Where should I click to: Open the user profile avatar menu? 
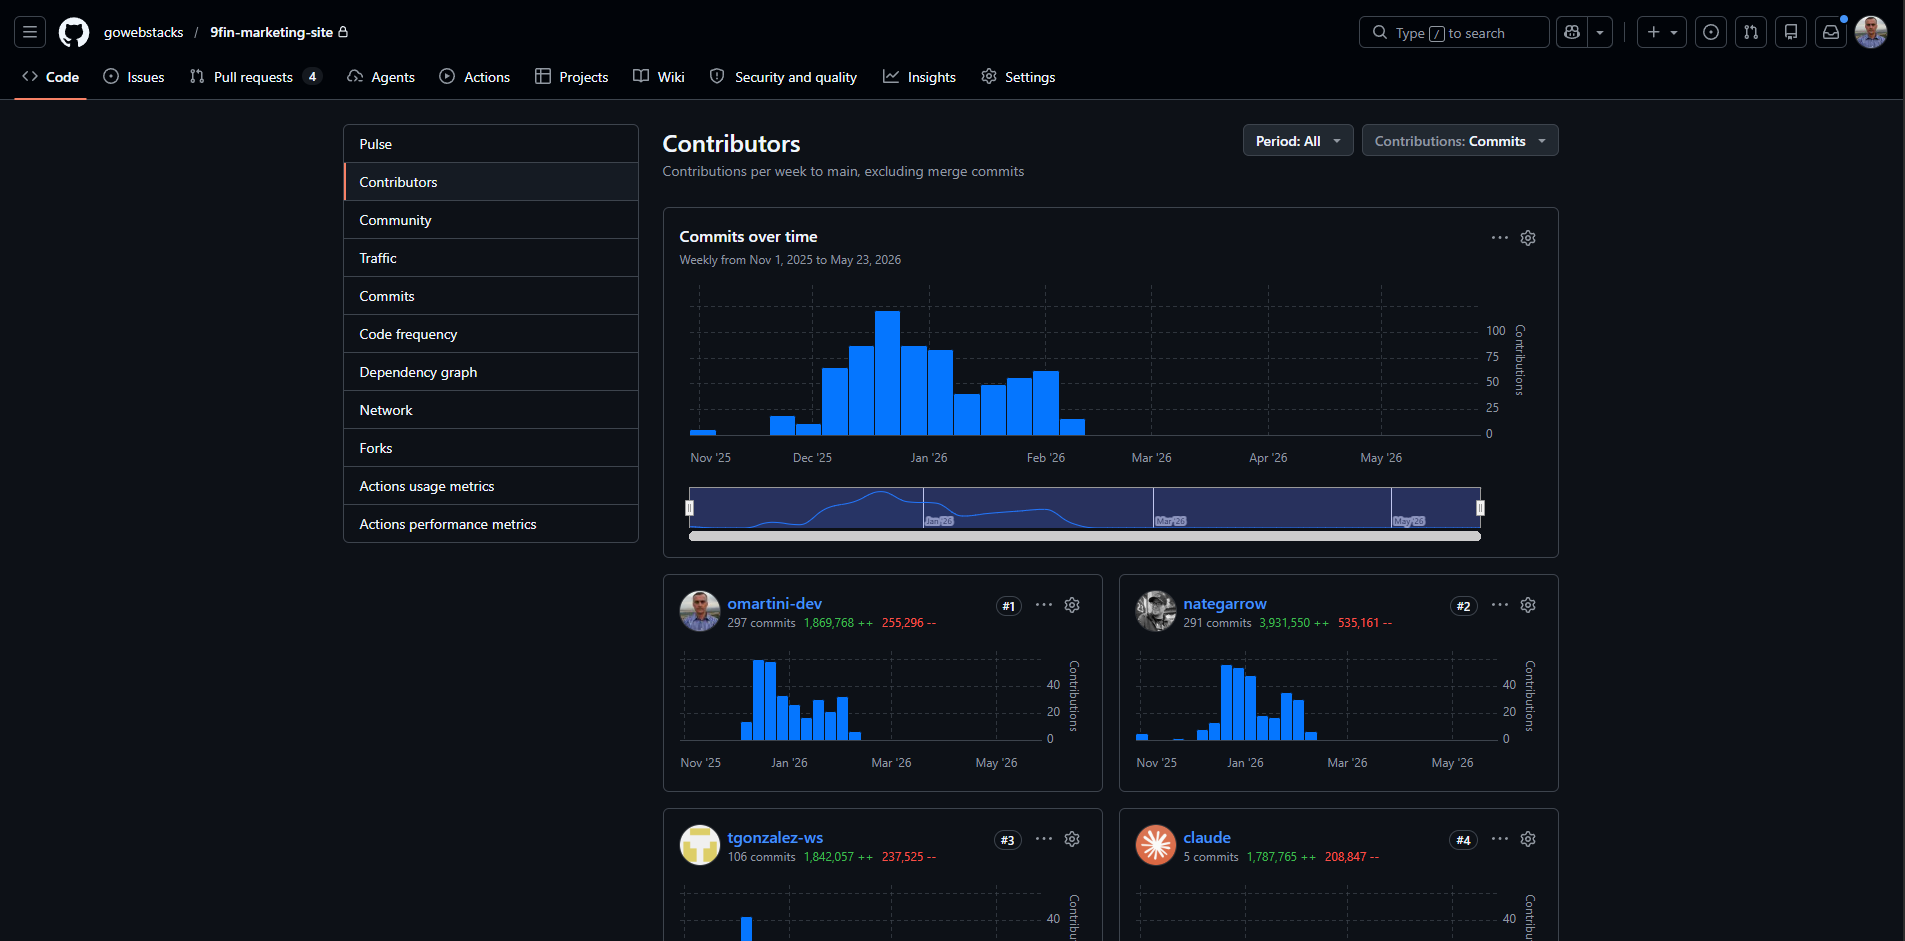pos(1871,32)
